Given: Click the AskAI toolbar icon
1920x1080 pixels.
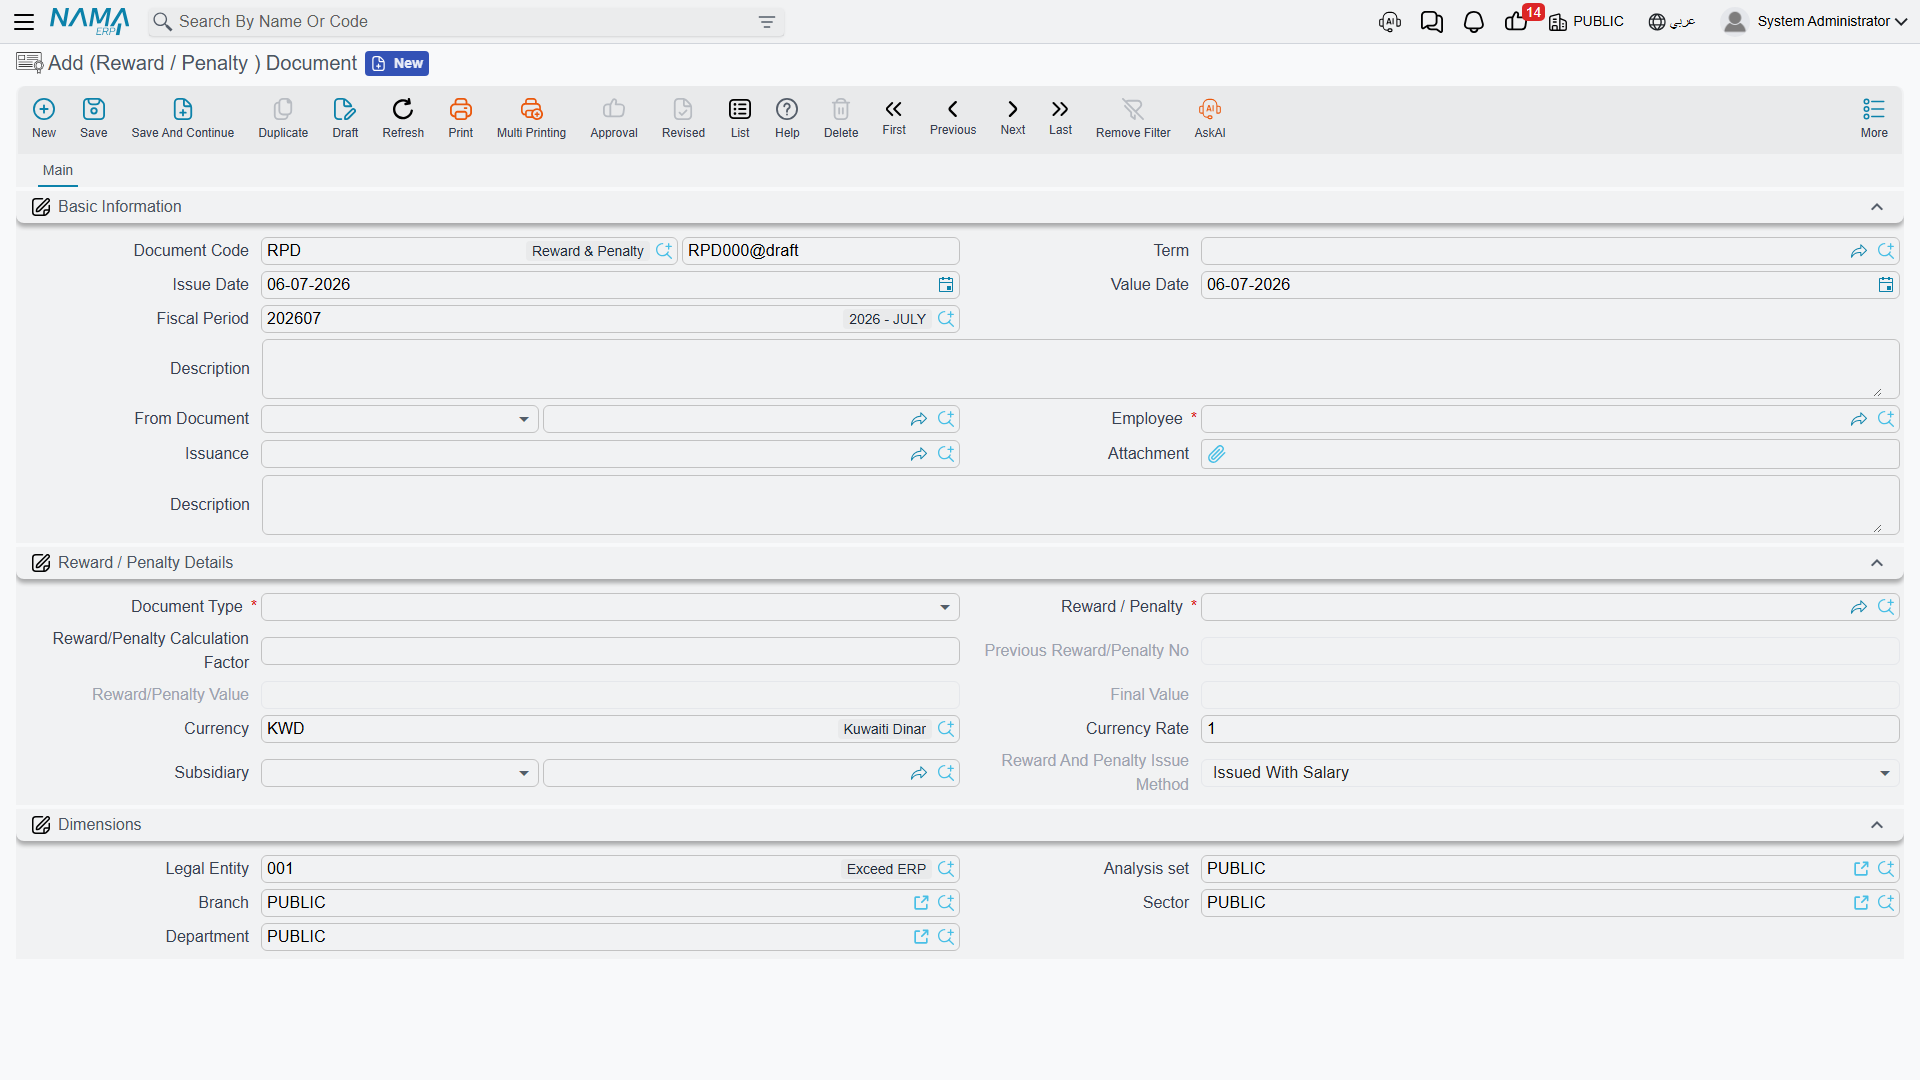Looking at the screenshot, I should click(x=1210, y=109).
